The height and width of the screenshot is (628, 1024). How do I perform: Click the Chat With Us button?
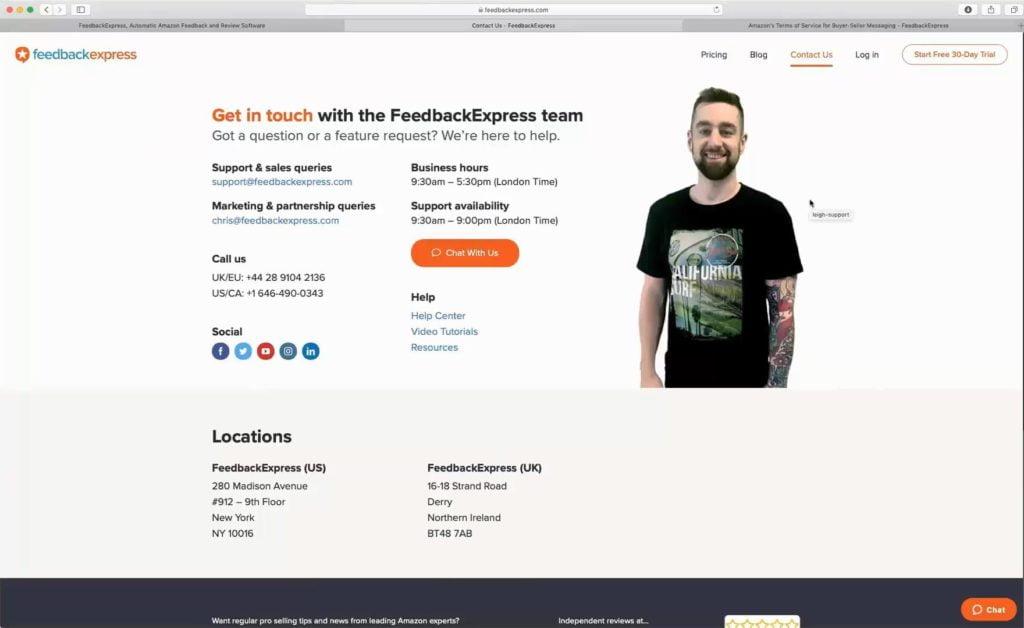pyautogui.click(x=465, y=253)
